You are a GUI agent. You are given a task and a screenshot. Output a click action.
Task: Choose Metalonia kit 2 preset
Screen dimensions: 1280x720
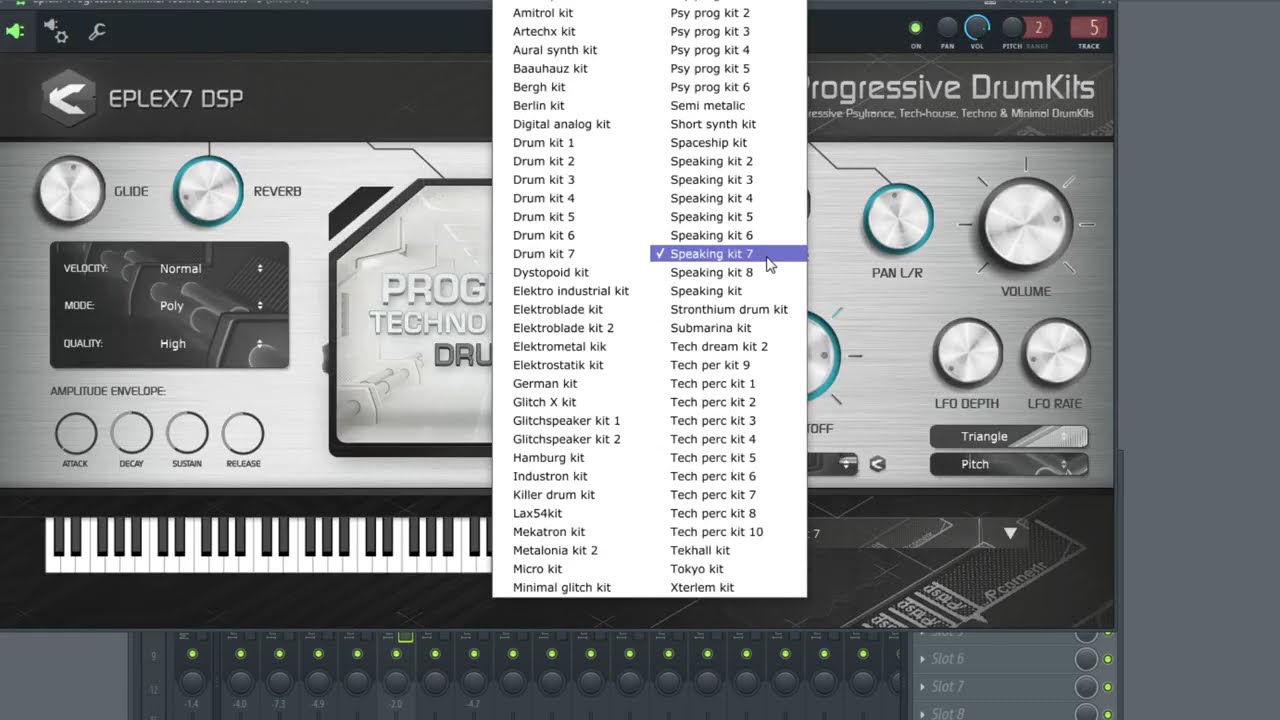click(x=571, y=550)
